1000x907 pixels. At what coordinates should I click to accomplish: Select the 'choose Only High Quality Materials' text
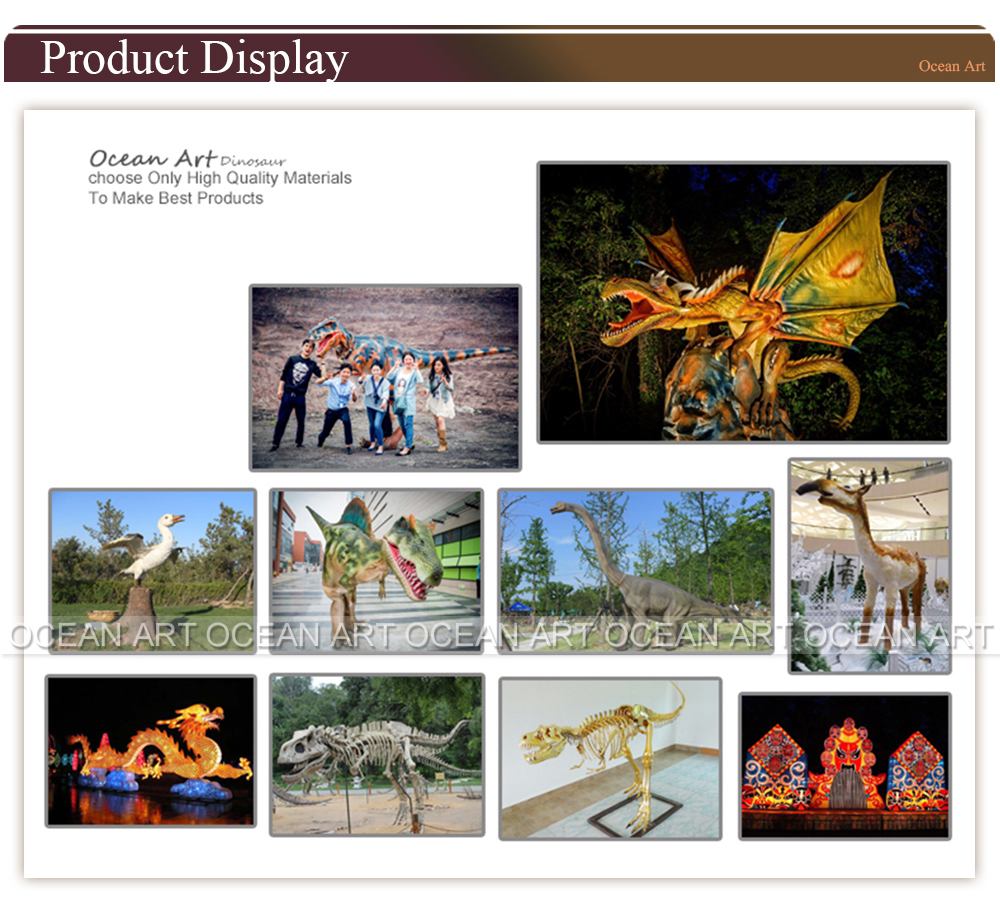pyautogui.click(x=220, y=178)
